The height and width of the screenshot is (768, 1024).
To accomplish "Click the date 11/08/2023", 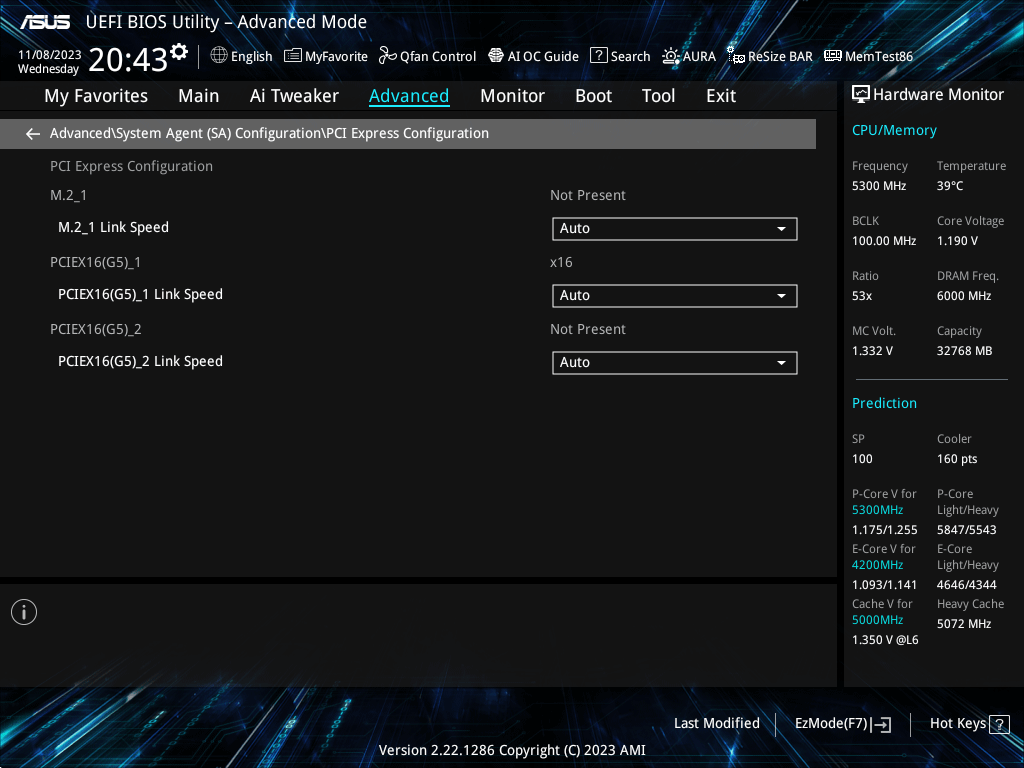I will pos(50,55).
